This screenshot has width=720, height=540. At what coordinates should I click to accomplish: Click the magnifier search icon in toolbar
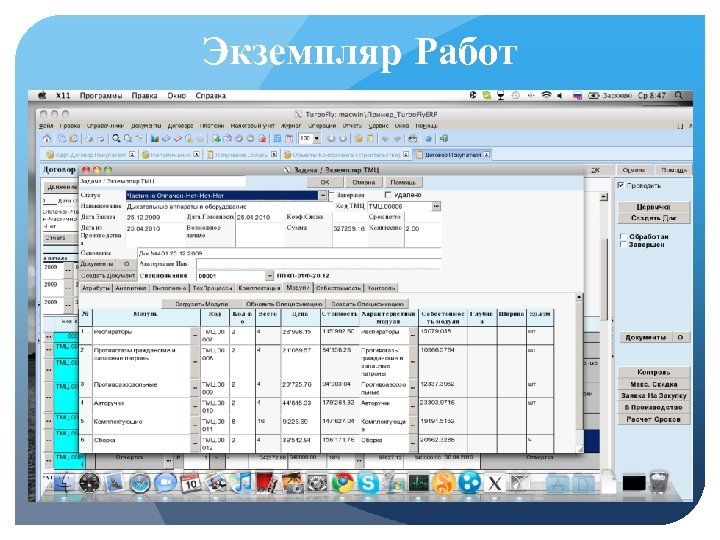tap(117, 138)
